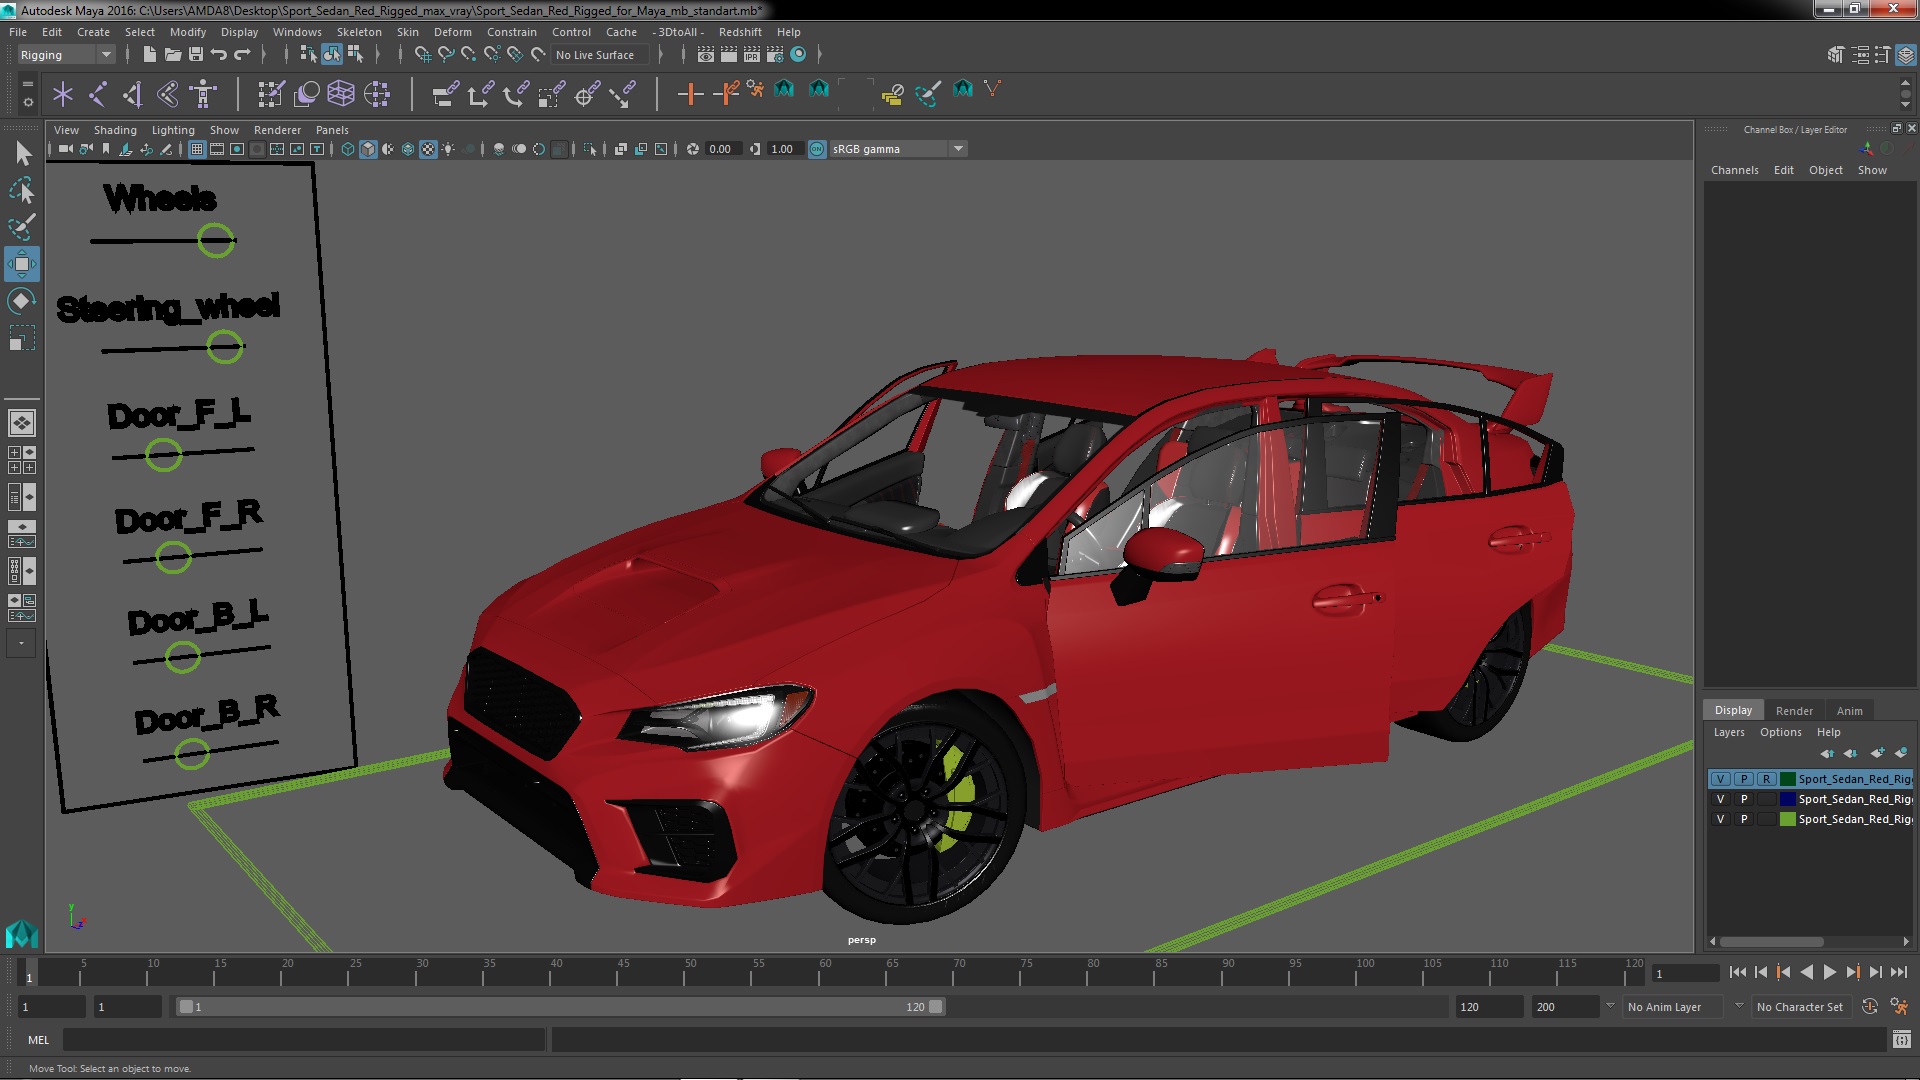The width and height of the screenshot is (1920, 1080).
Task: Click the Paint selection tool
Action: coord(22,227)
